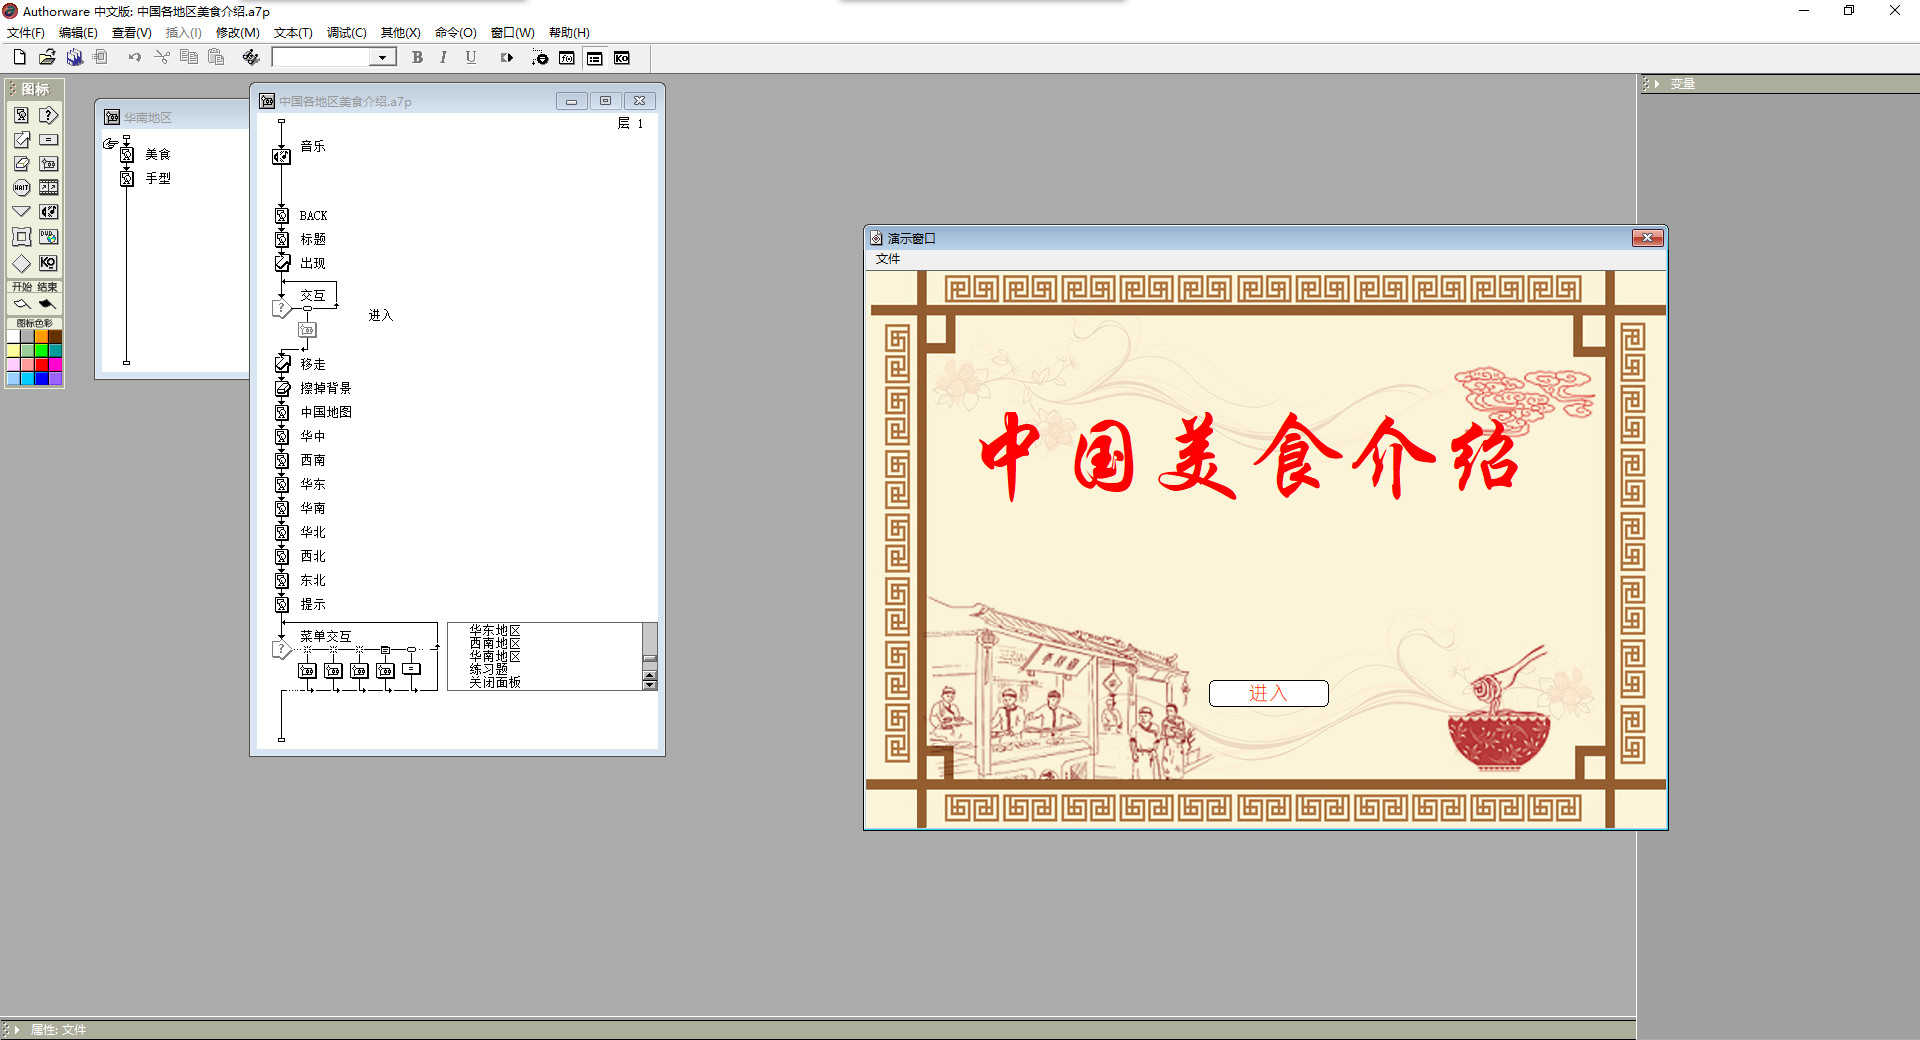Click the Open file toolbar icon
The width and height of the screenshot is (1920, 1040).
coord(47,58)
